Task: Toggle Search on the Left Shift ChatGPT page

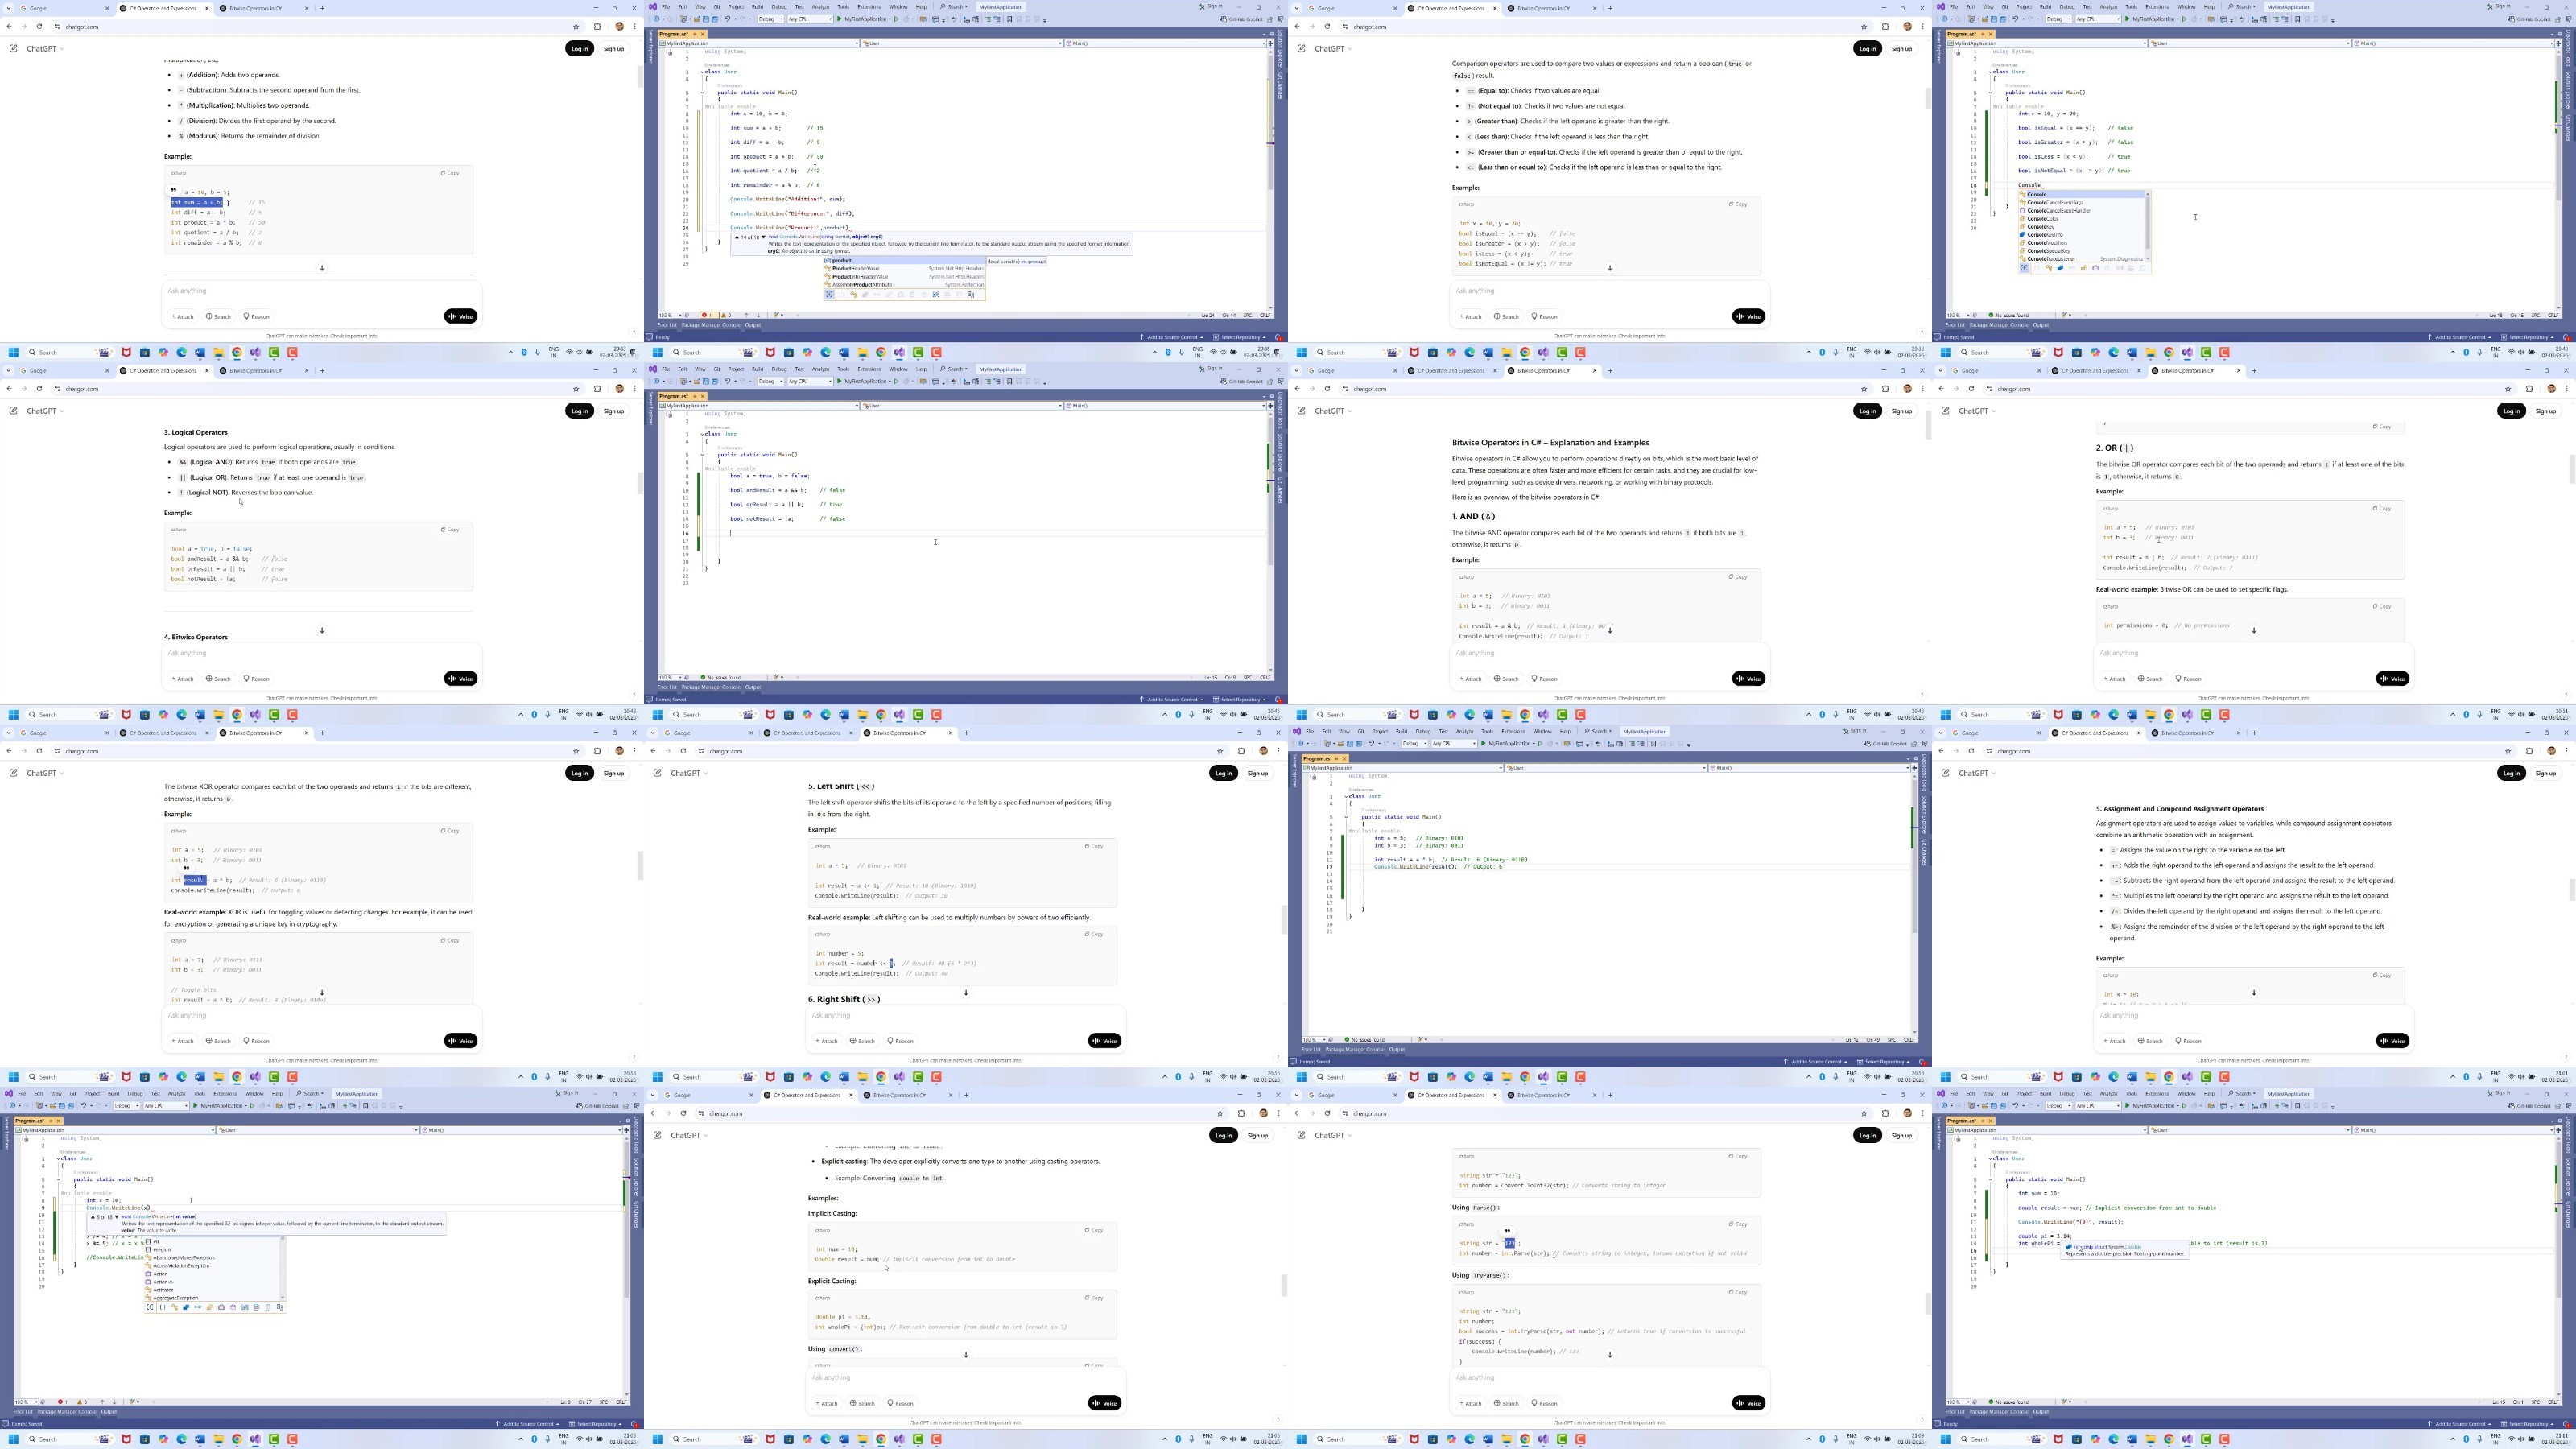Action: (863, 1041)
